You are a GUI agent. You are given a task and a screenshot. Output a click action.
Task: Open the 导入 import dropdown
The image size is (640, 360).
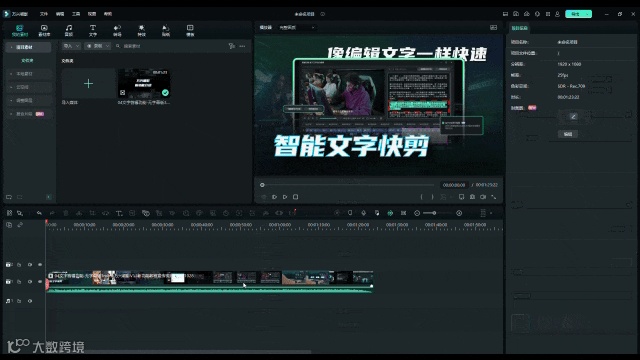click(71, 46)
